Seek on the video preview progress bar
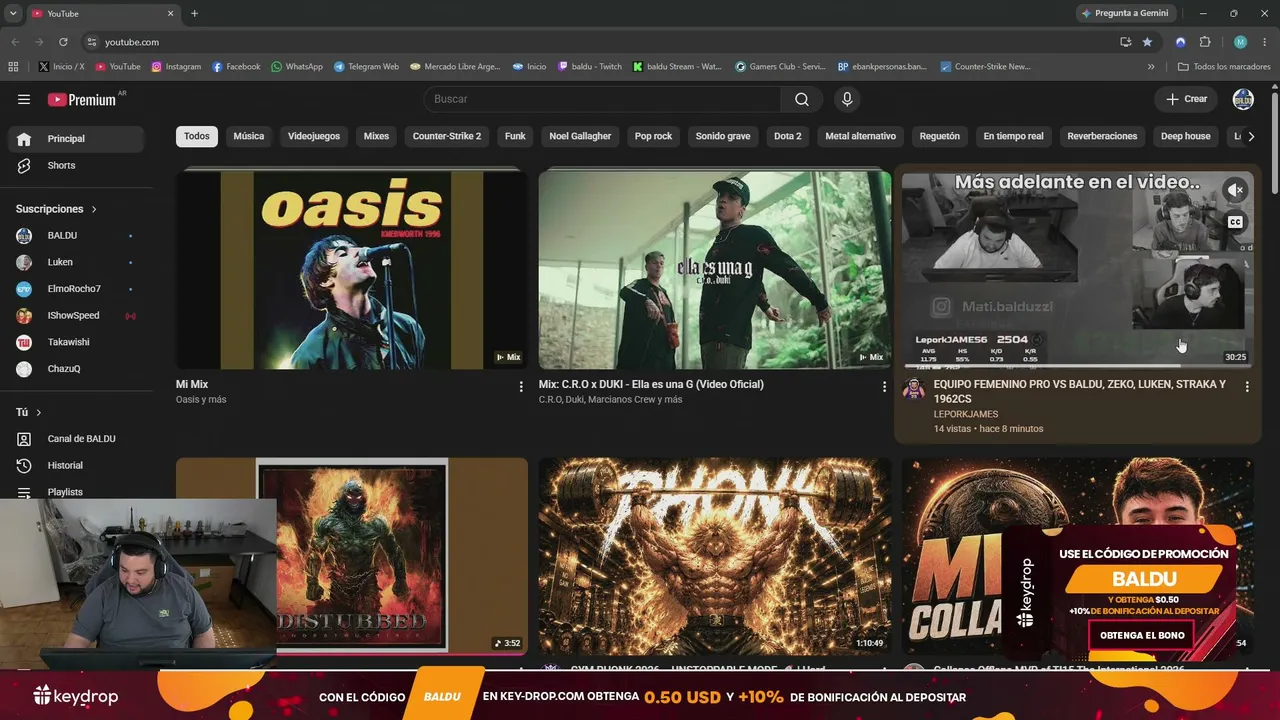This screenshot has width=1280, height=720. [1078, 366]
